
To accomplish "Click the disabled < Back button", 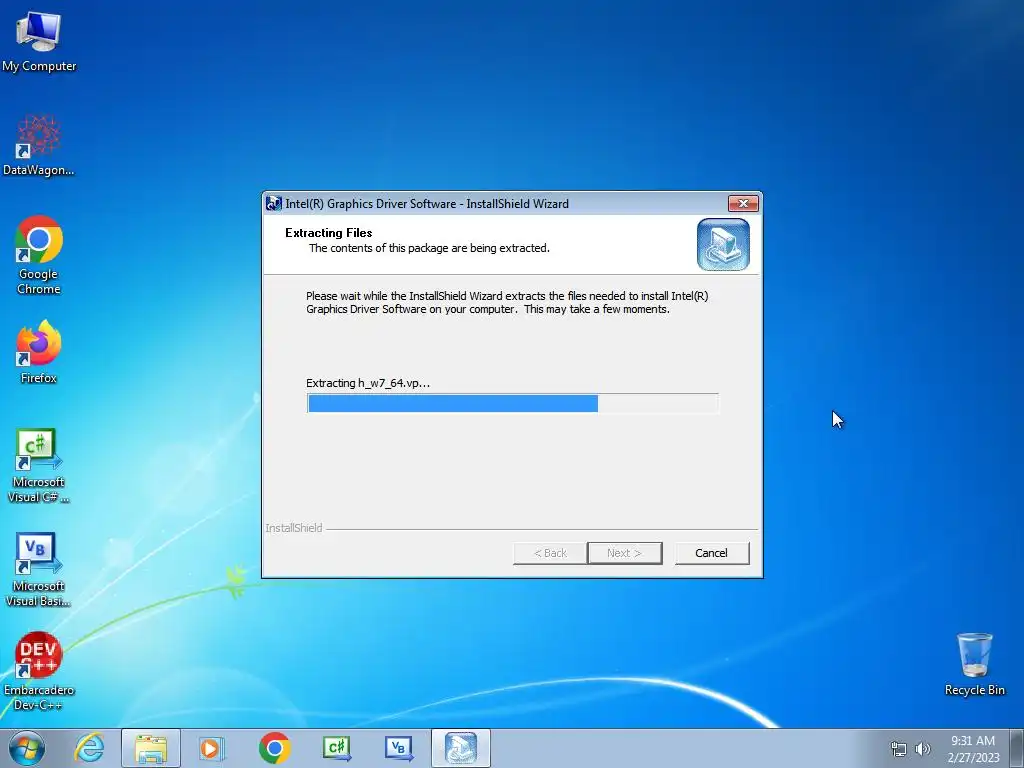I will coord(550,553).
